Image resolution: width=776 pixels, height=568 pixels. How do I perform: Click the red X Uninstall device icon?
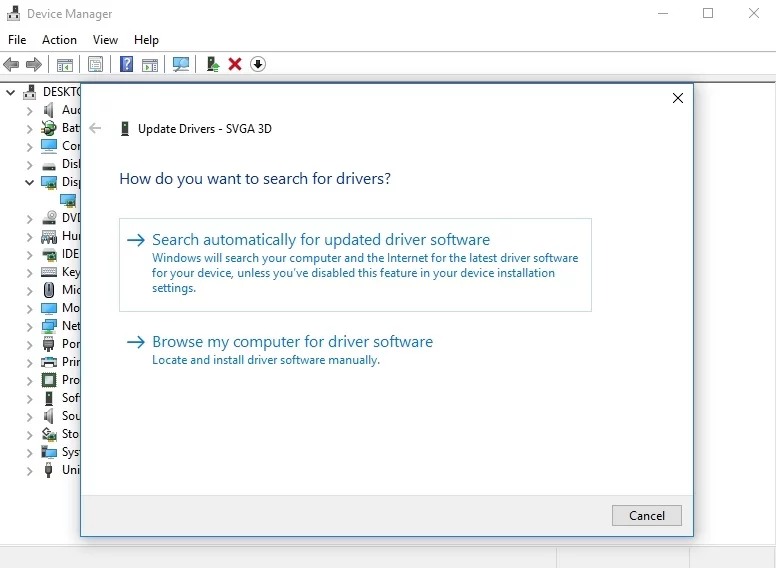(235, 64)
